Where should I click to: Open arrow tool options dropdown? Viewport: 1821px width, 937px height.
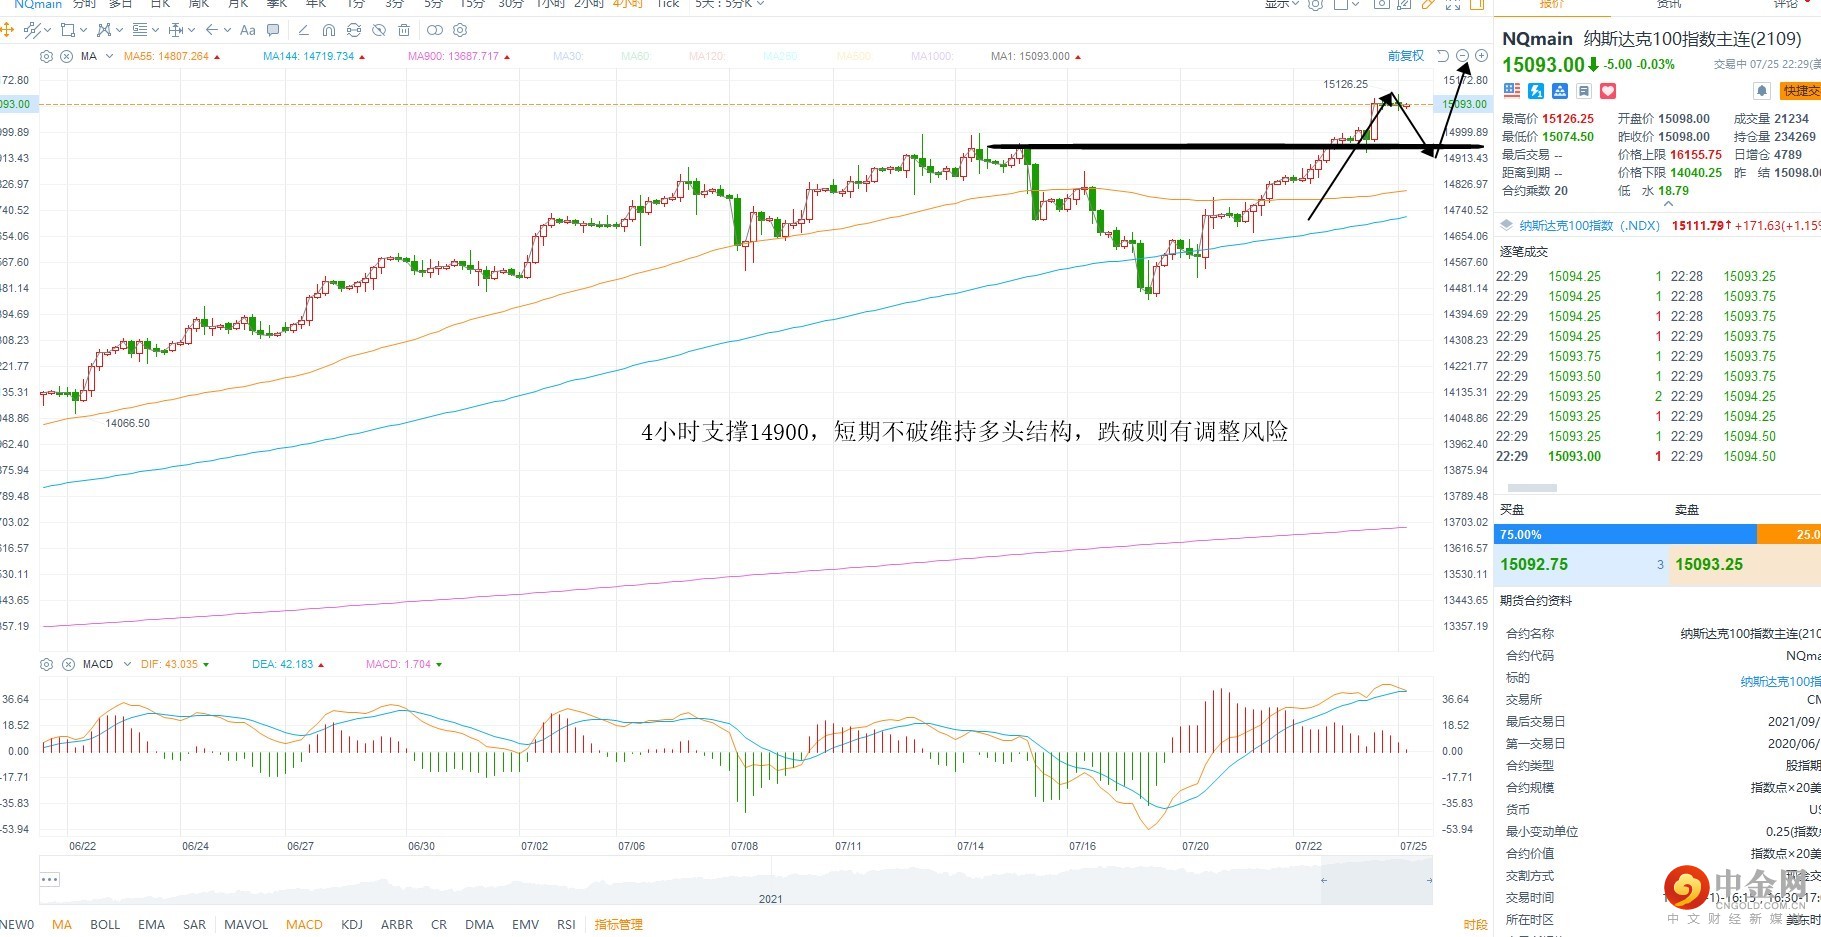pos(227,30)
